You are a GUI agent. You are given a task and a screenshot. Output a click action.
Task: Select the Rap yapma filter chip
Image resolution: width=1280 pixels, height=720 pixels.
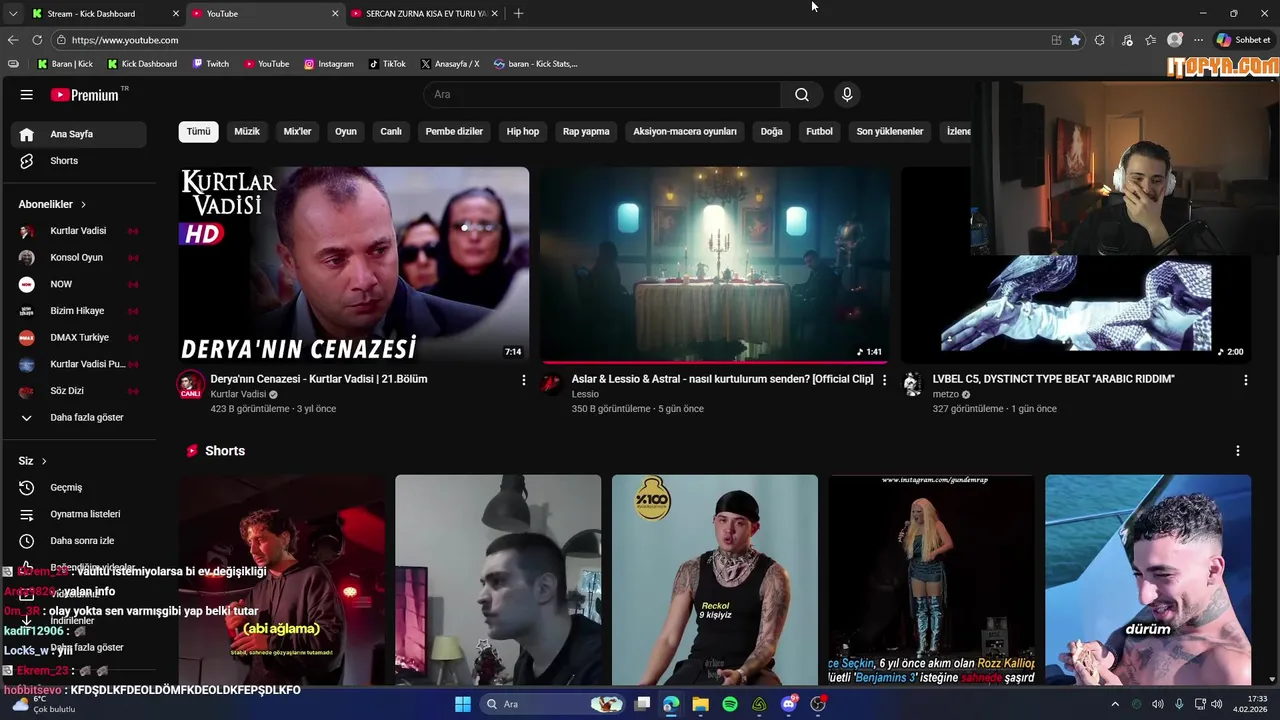coord(586,132)
